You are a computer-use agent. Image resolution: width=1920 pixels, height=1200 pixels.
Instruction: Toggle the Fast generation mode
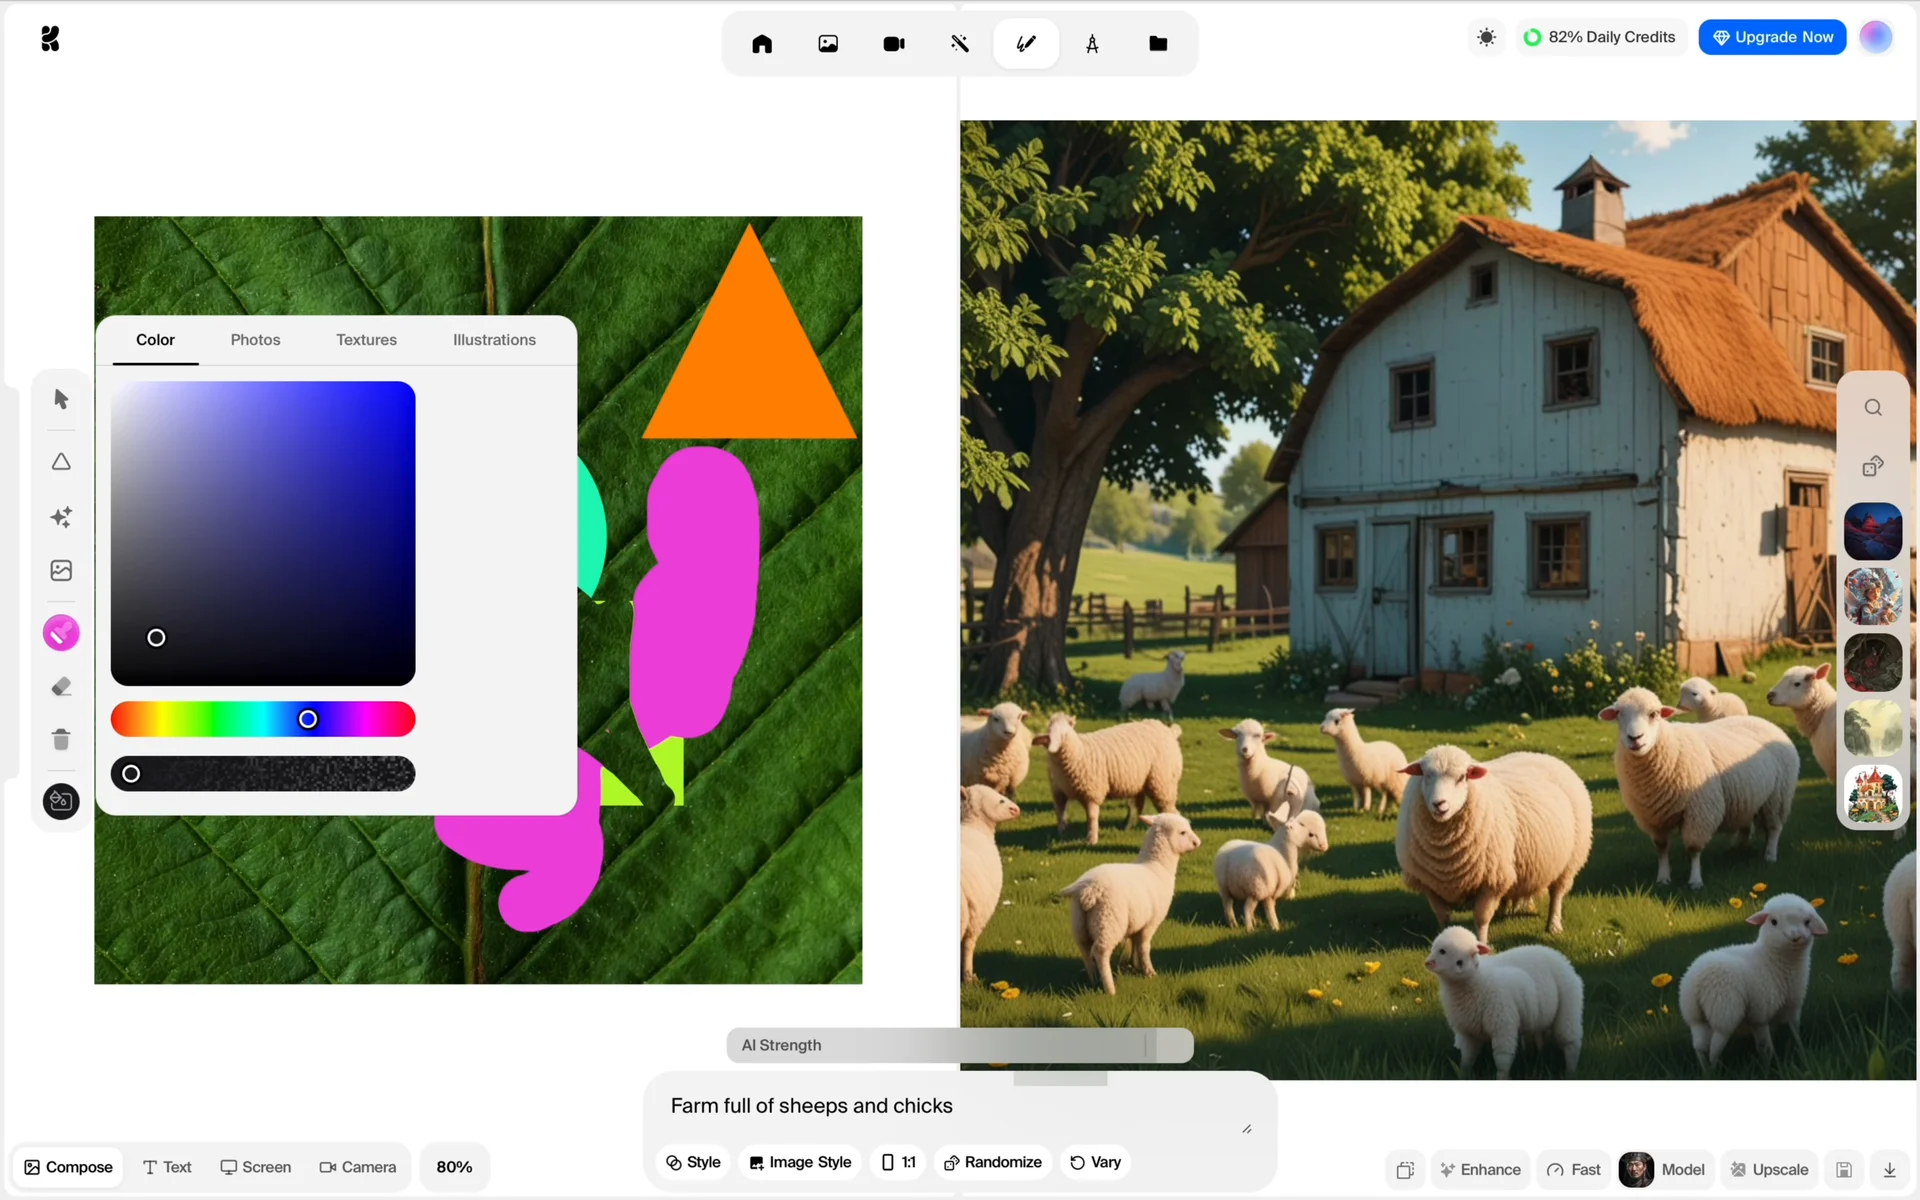click(1574, 1169)
